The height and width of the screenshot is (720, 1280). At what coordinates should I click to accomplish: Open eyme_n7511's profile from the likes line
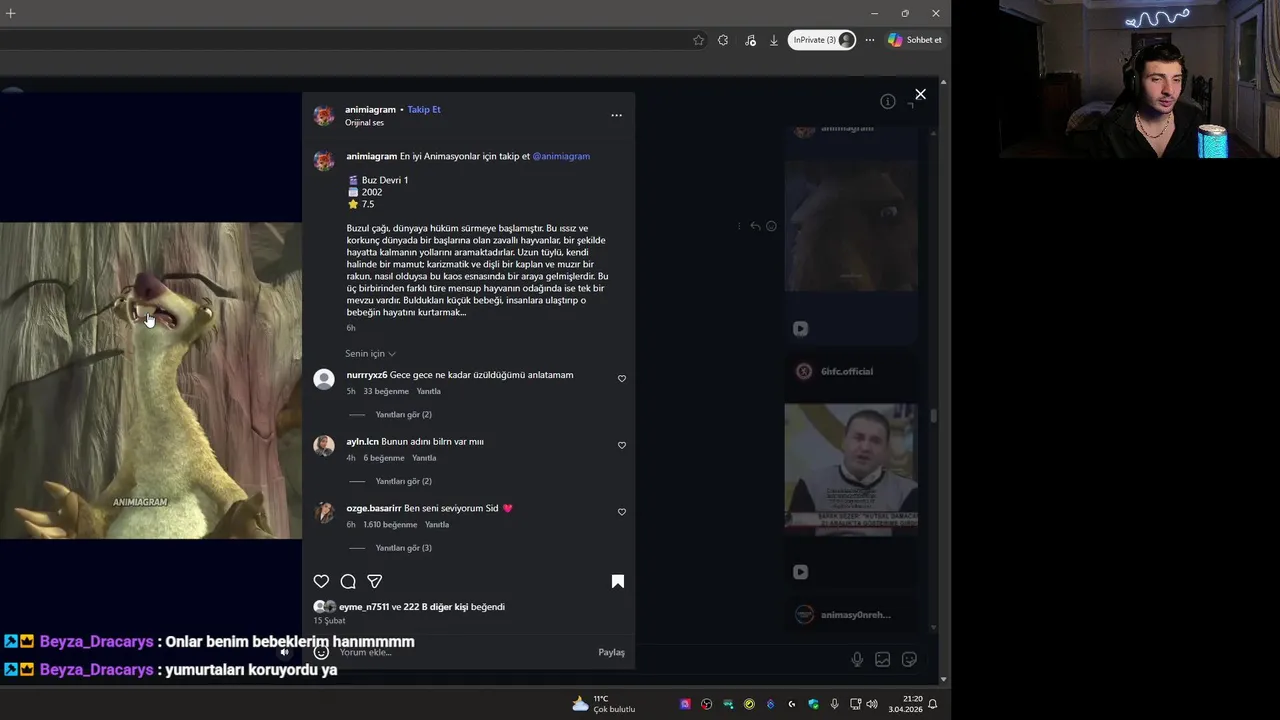coord(364,607)
